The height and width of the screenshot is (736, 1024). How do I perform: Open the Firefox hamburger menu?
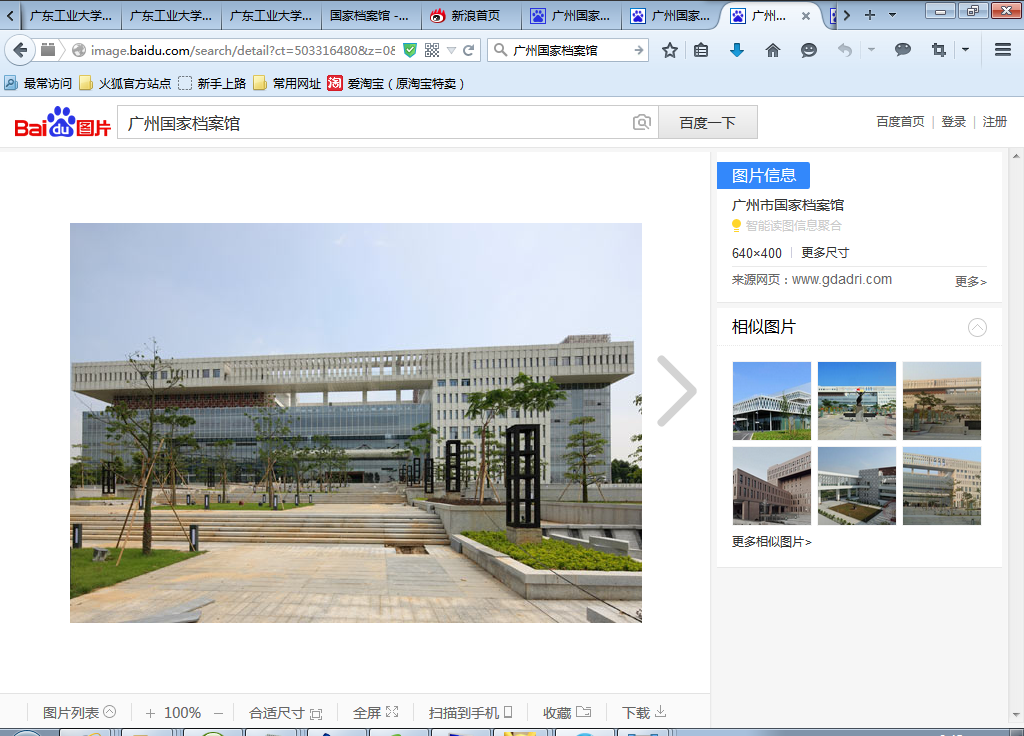1002,50
